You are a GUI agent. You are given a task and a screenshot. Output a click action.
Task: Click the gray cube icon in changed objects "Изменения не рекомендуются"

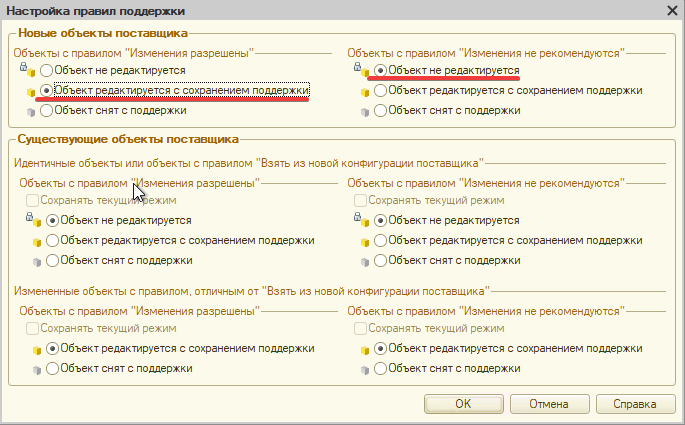coord(365,369)
